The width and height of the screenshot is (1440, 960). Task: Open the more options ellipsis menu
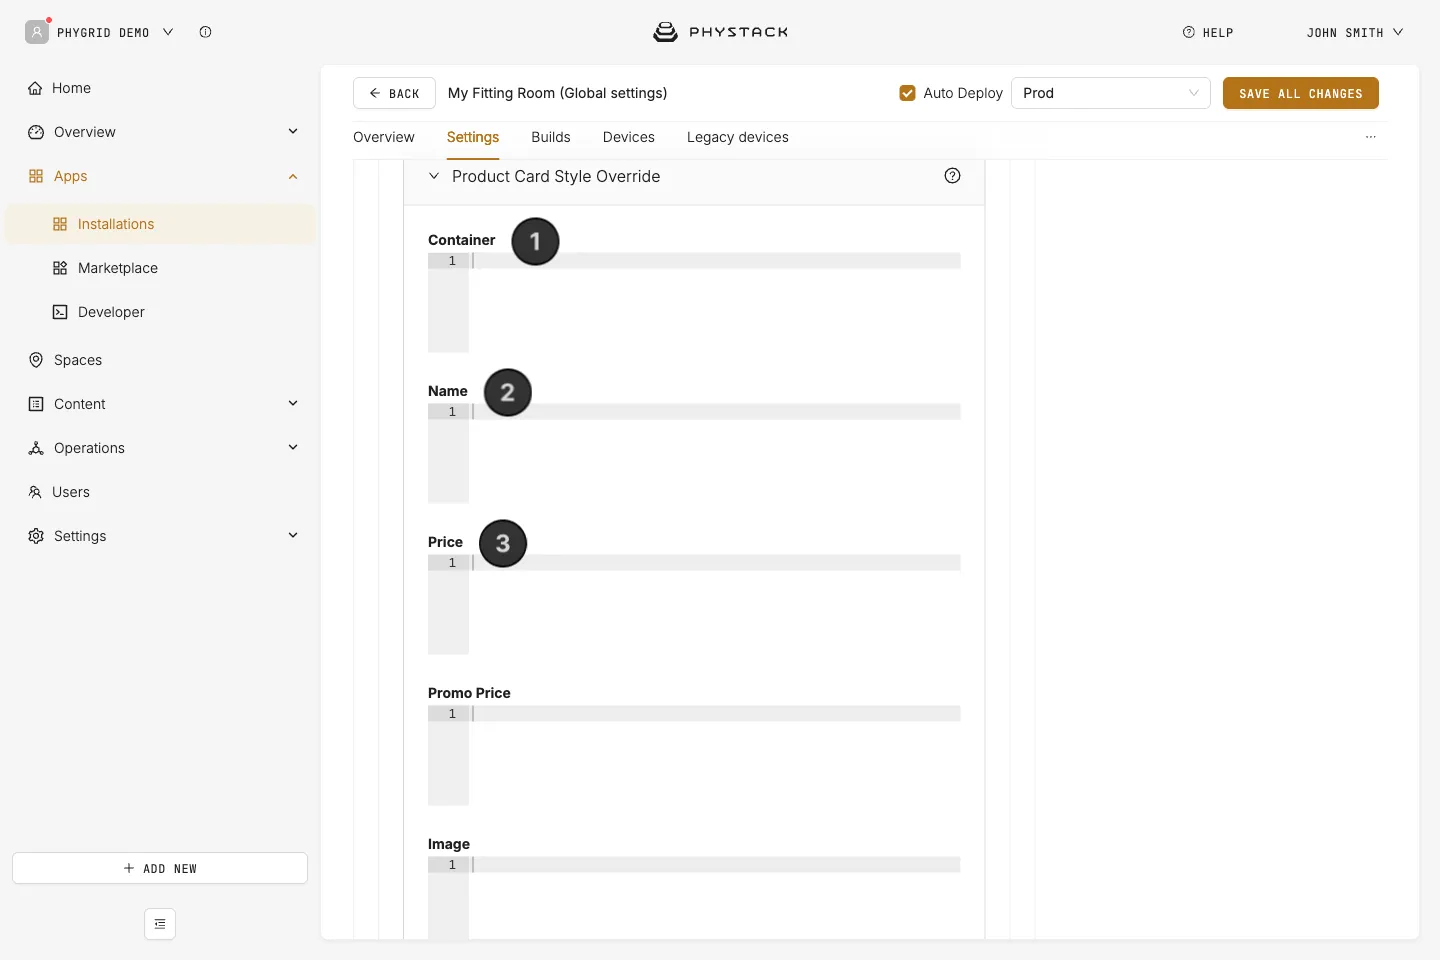point(1371,137)
